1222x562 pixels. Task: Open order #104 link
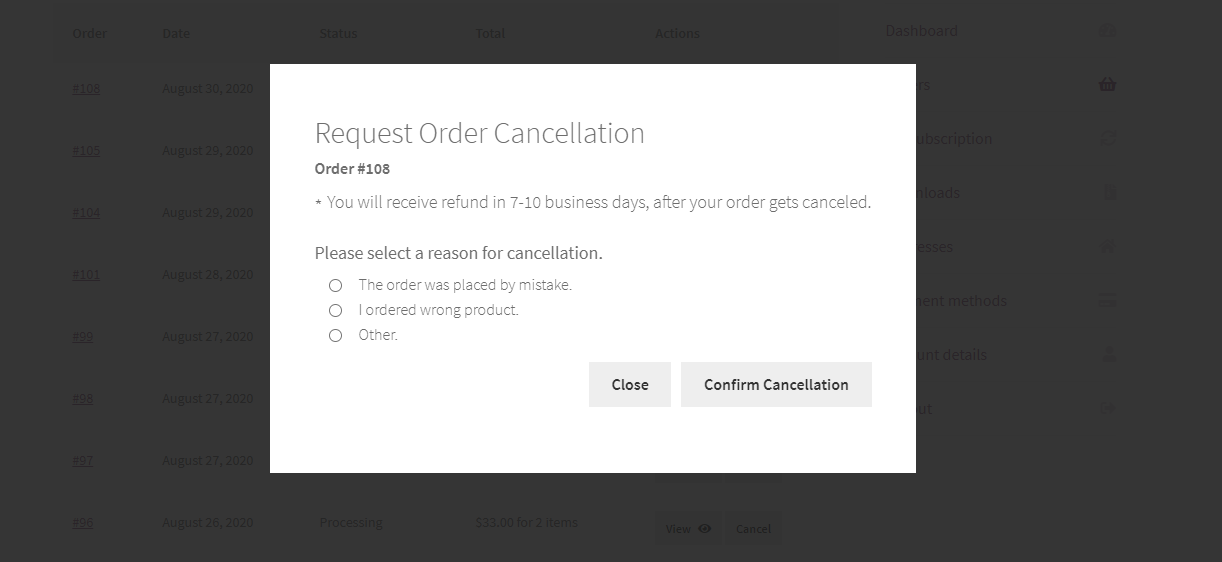click(x=86, y=212)
